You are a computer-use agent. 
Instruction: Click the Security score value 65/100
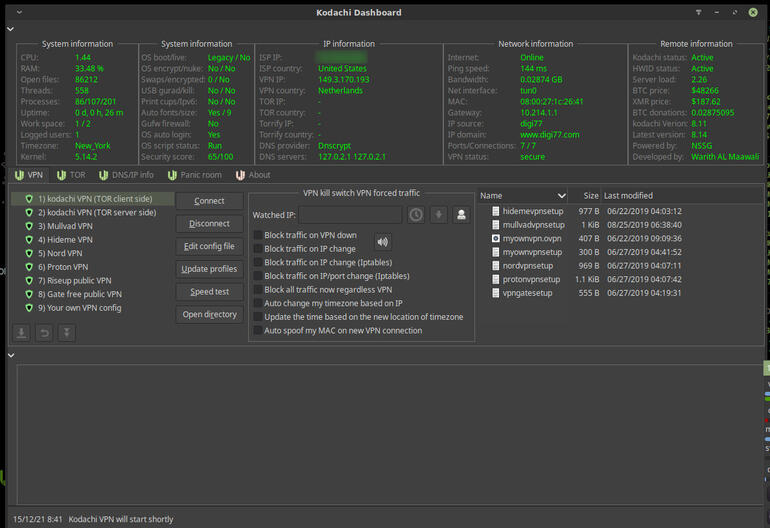[220, 157]
